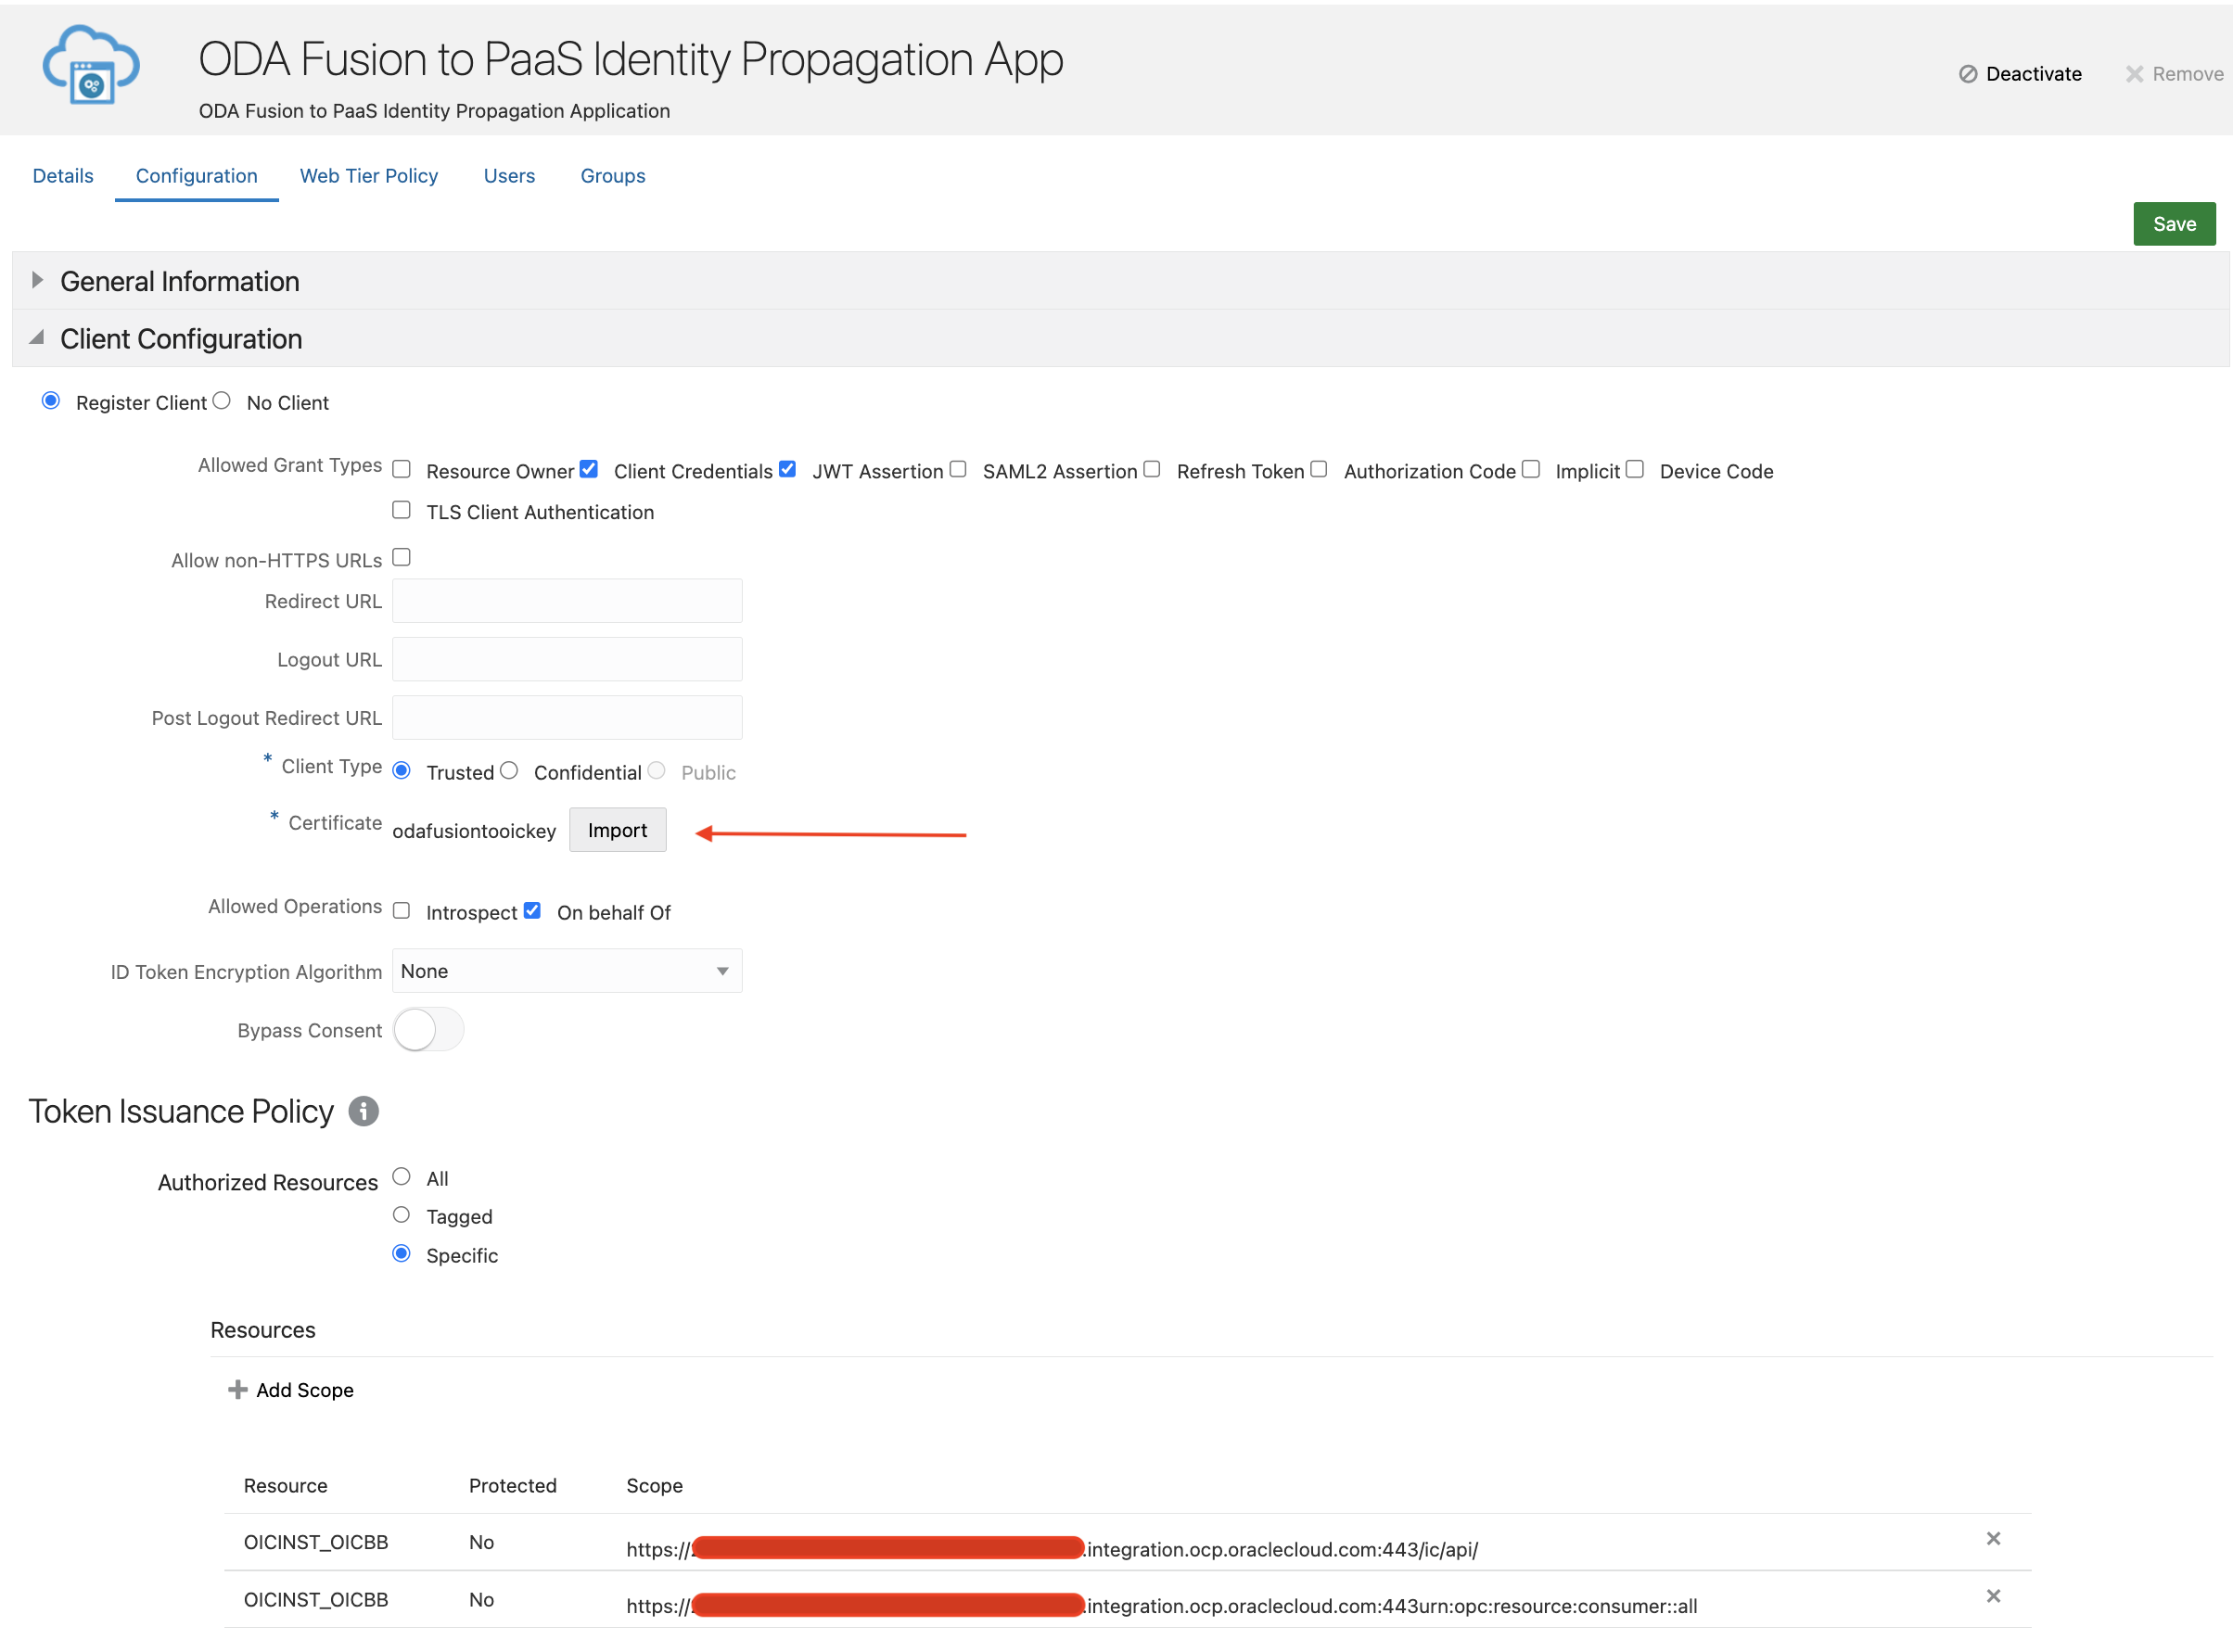Screen dimensions: 2233x1652
Task: Toggle the Bypass Consent switch
Action: (x=428, y=1030)
